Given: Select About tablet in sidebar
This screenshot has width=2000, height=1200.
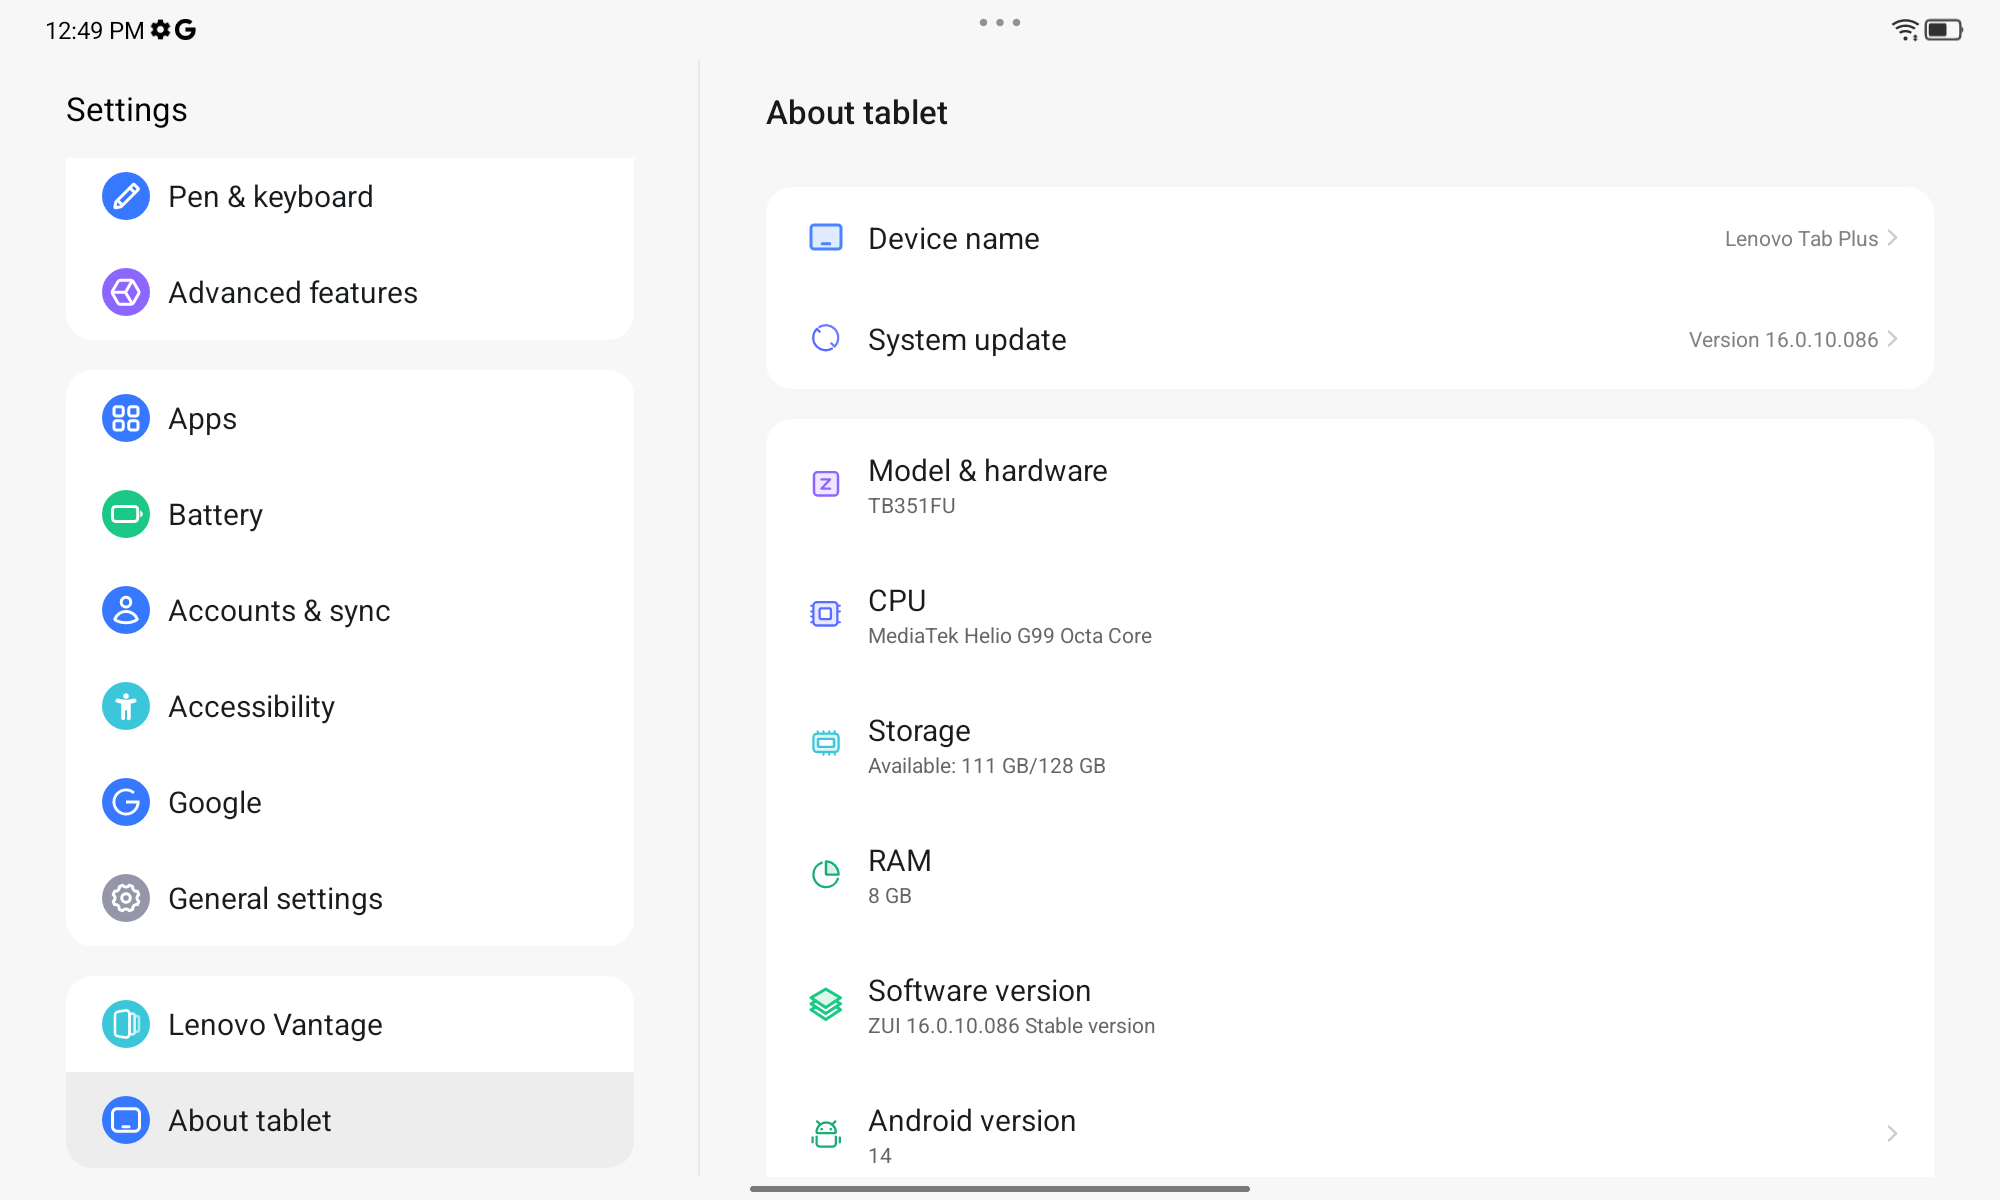Looking at the screenshot, I should (x=350, y=1120).
